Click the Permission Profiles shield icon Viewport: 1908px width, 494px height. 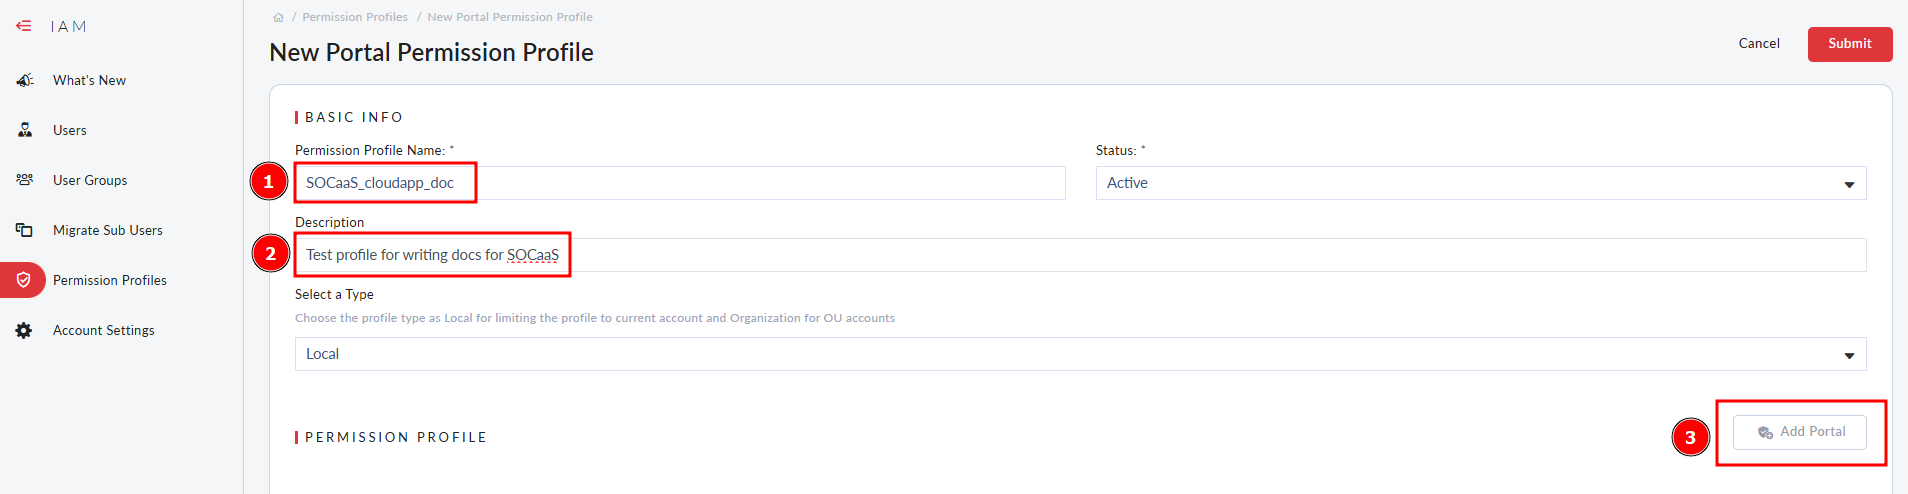(24, 280)
